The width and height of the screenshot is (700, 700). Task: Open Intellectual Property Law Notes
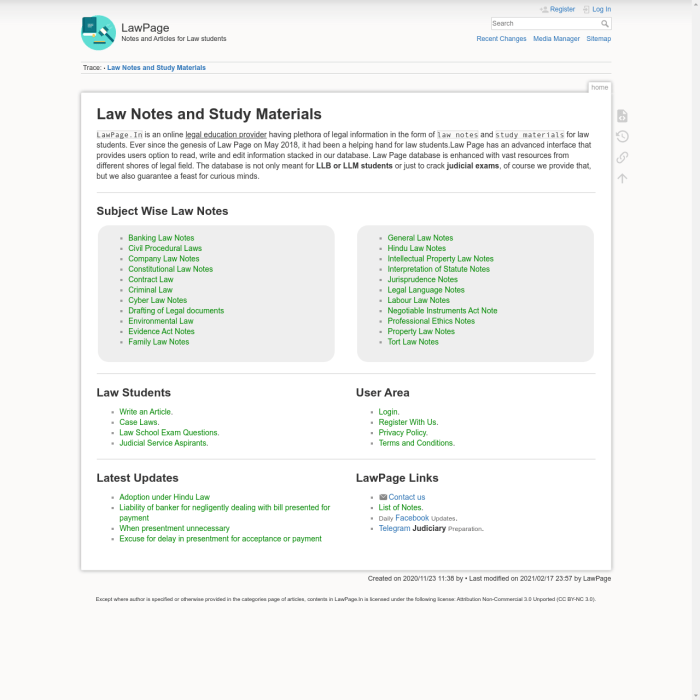tap(440, 259)
